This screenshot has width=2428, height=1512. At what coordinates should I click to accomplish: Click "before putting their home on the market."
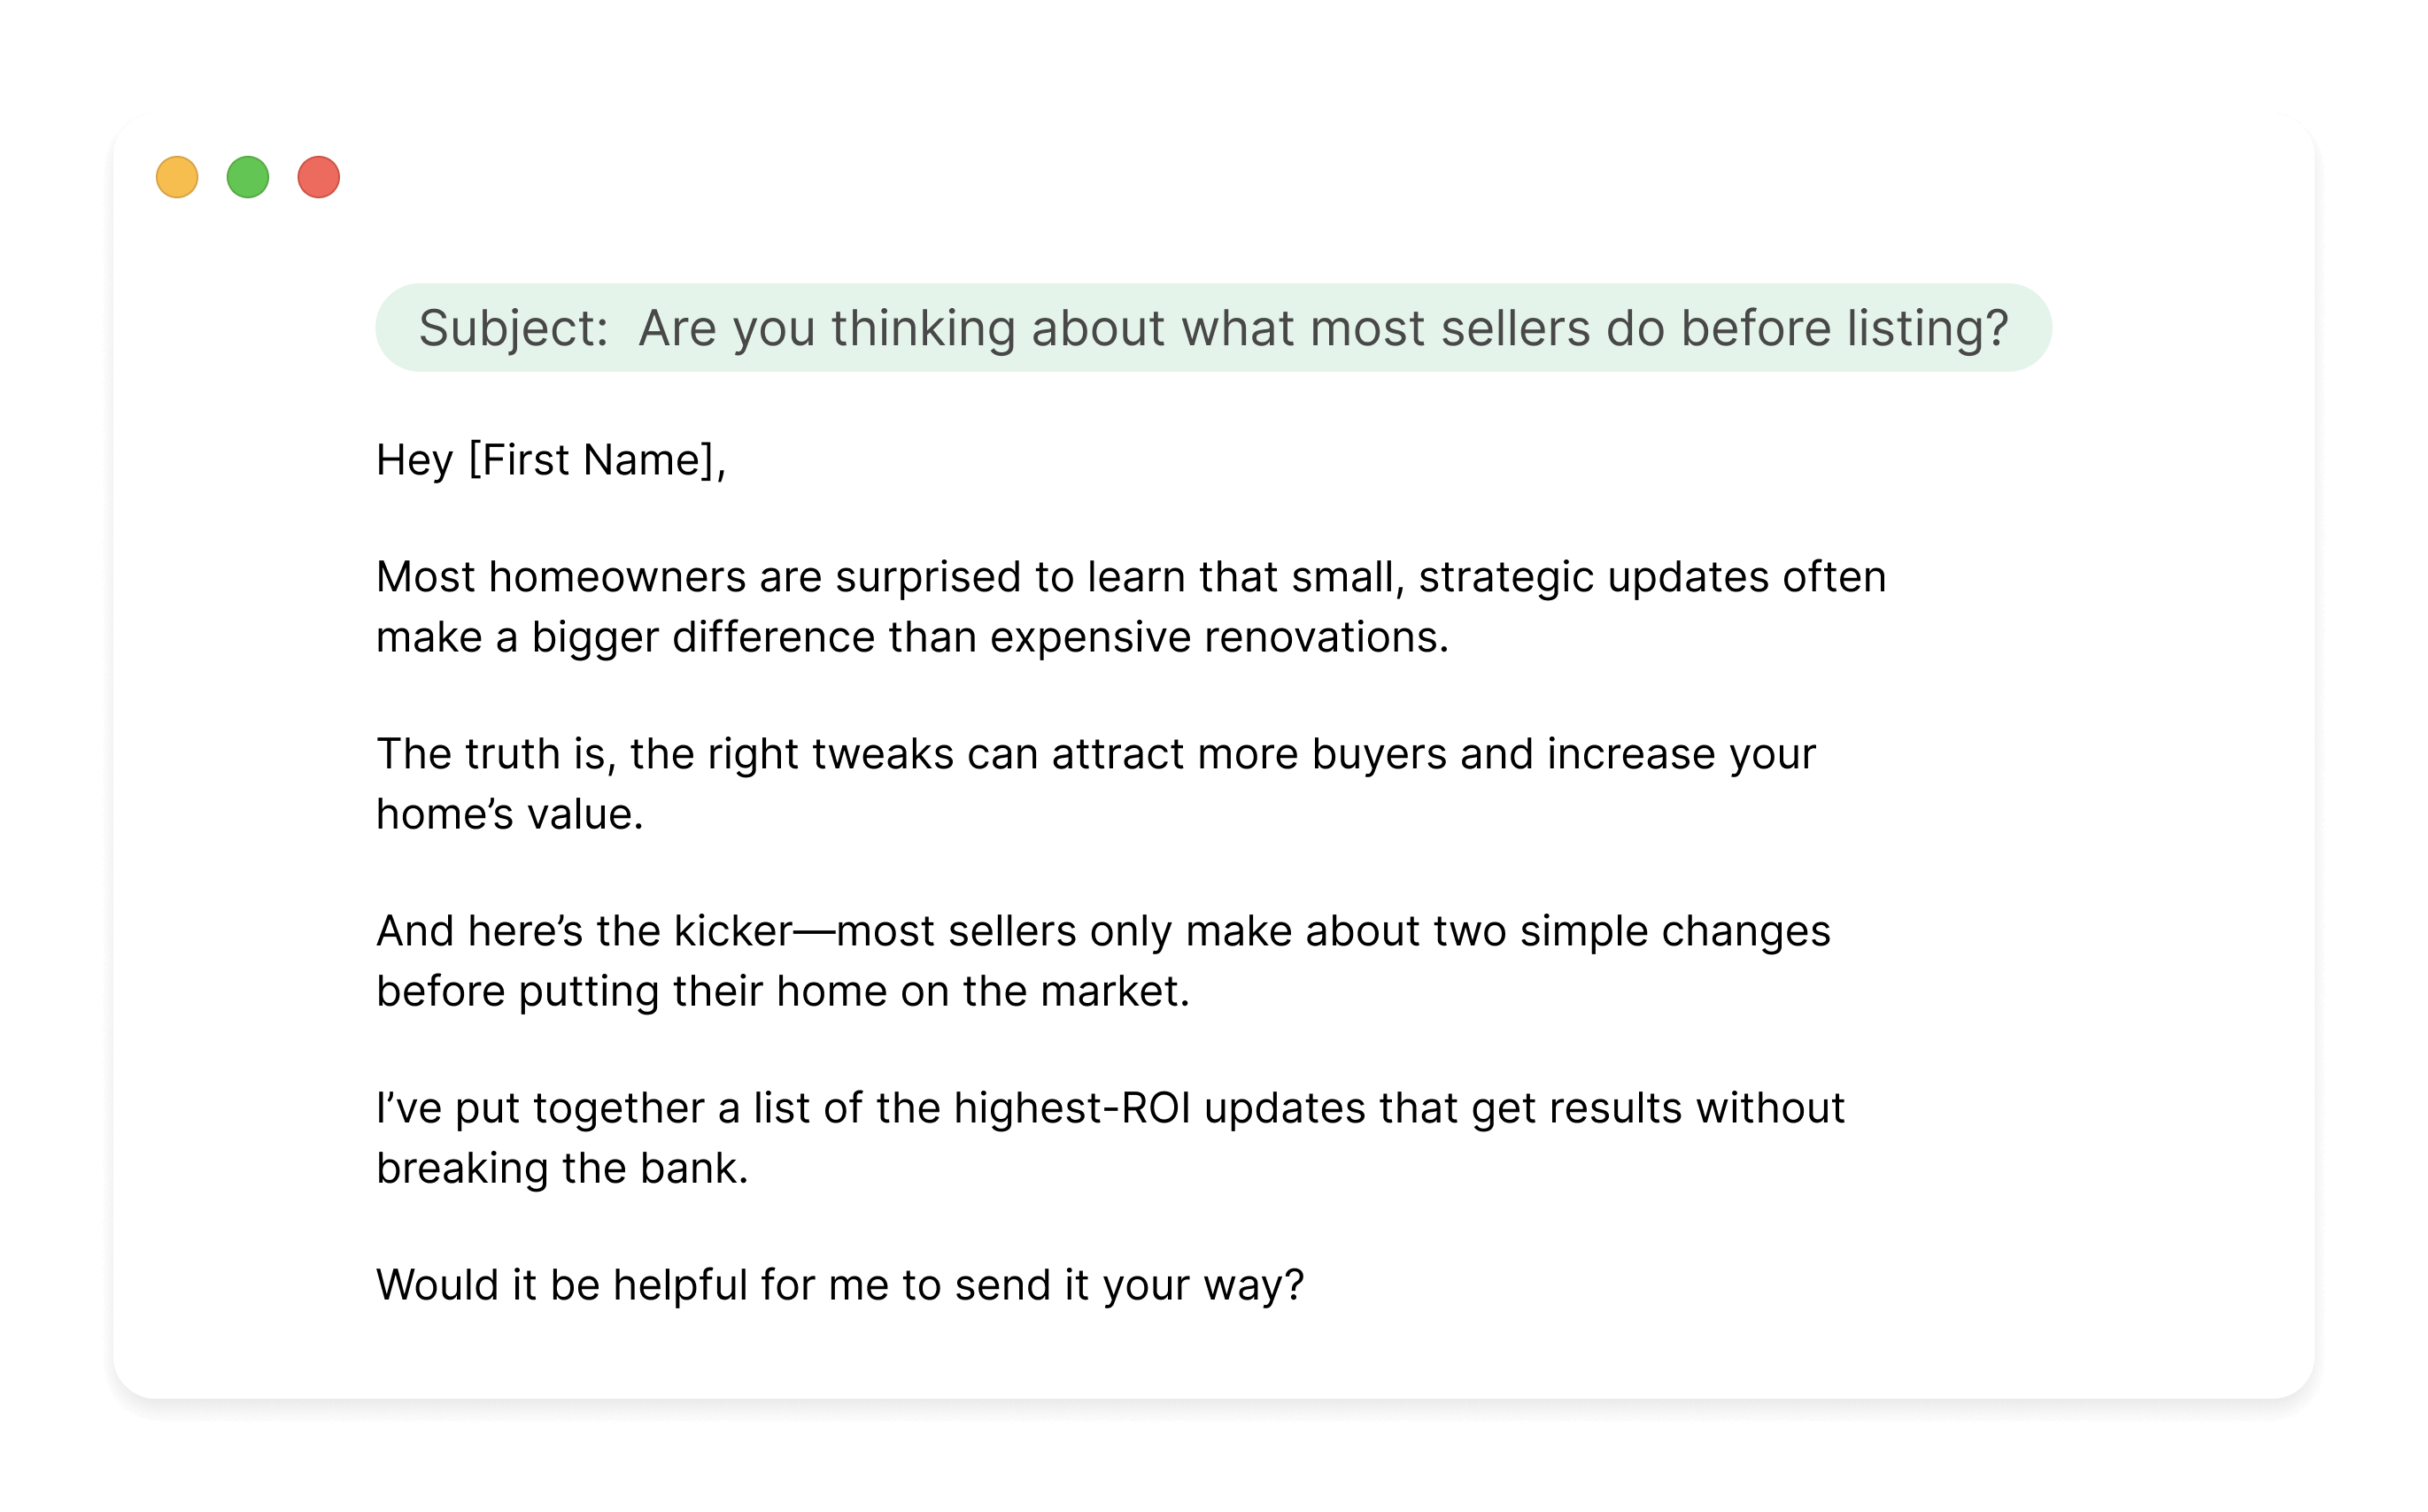(x=782, y=991)
